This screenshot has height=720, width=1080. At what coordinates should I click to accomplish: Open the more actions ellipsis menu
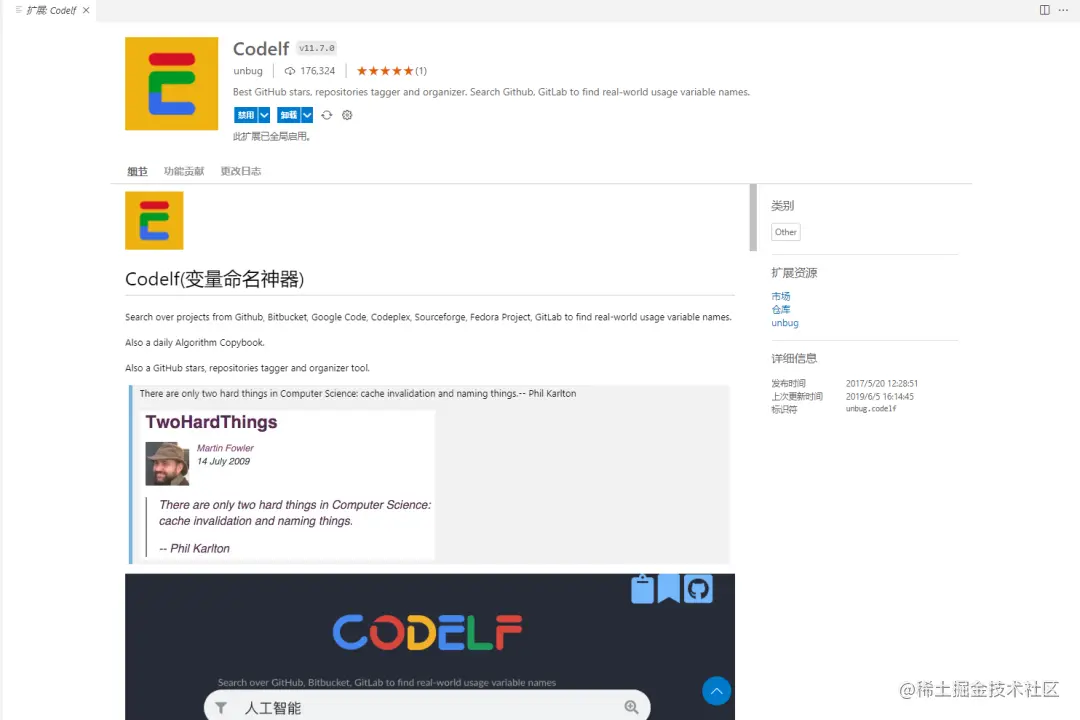click(x=1062, y=10)
